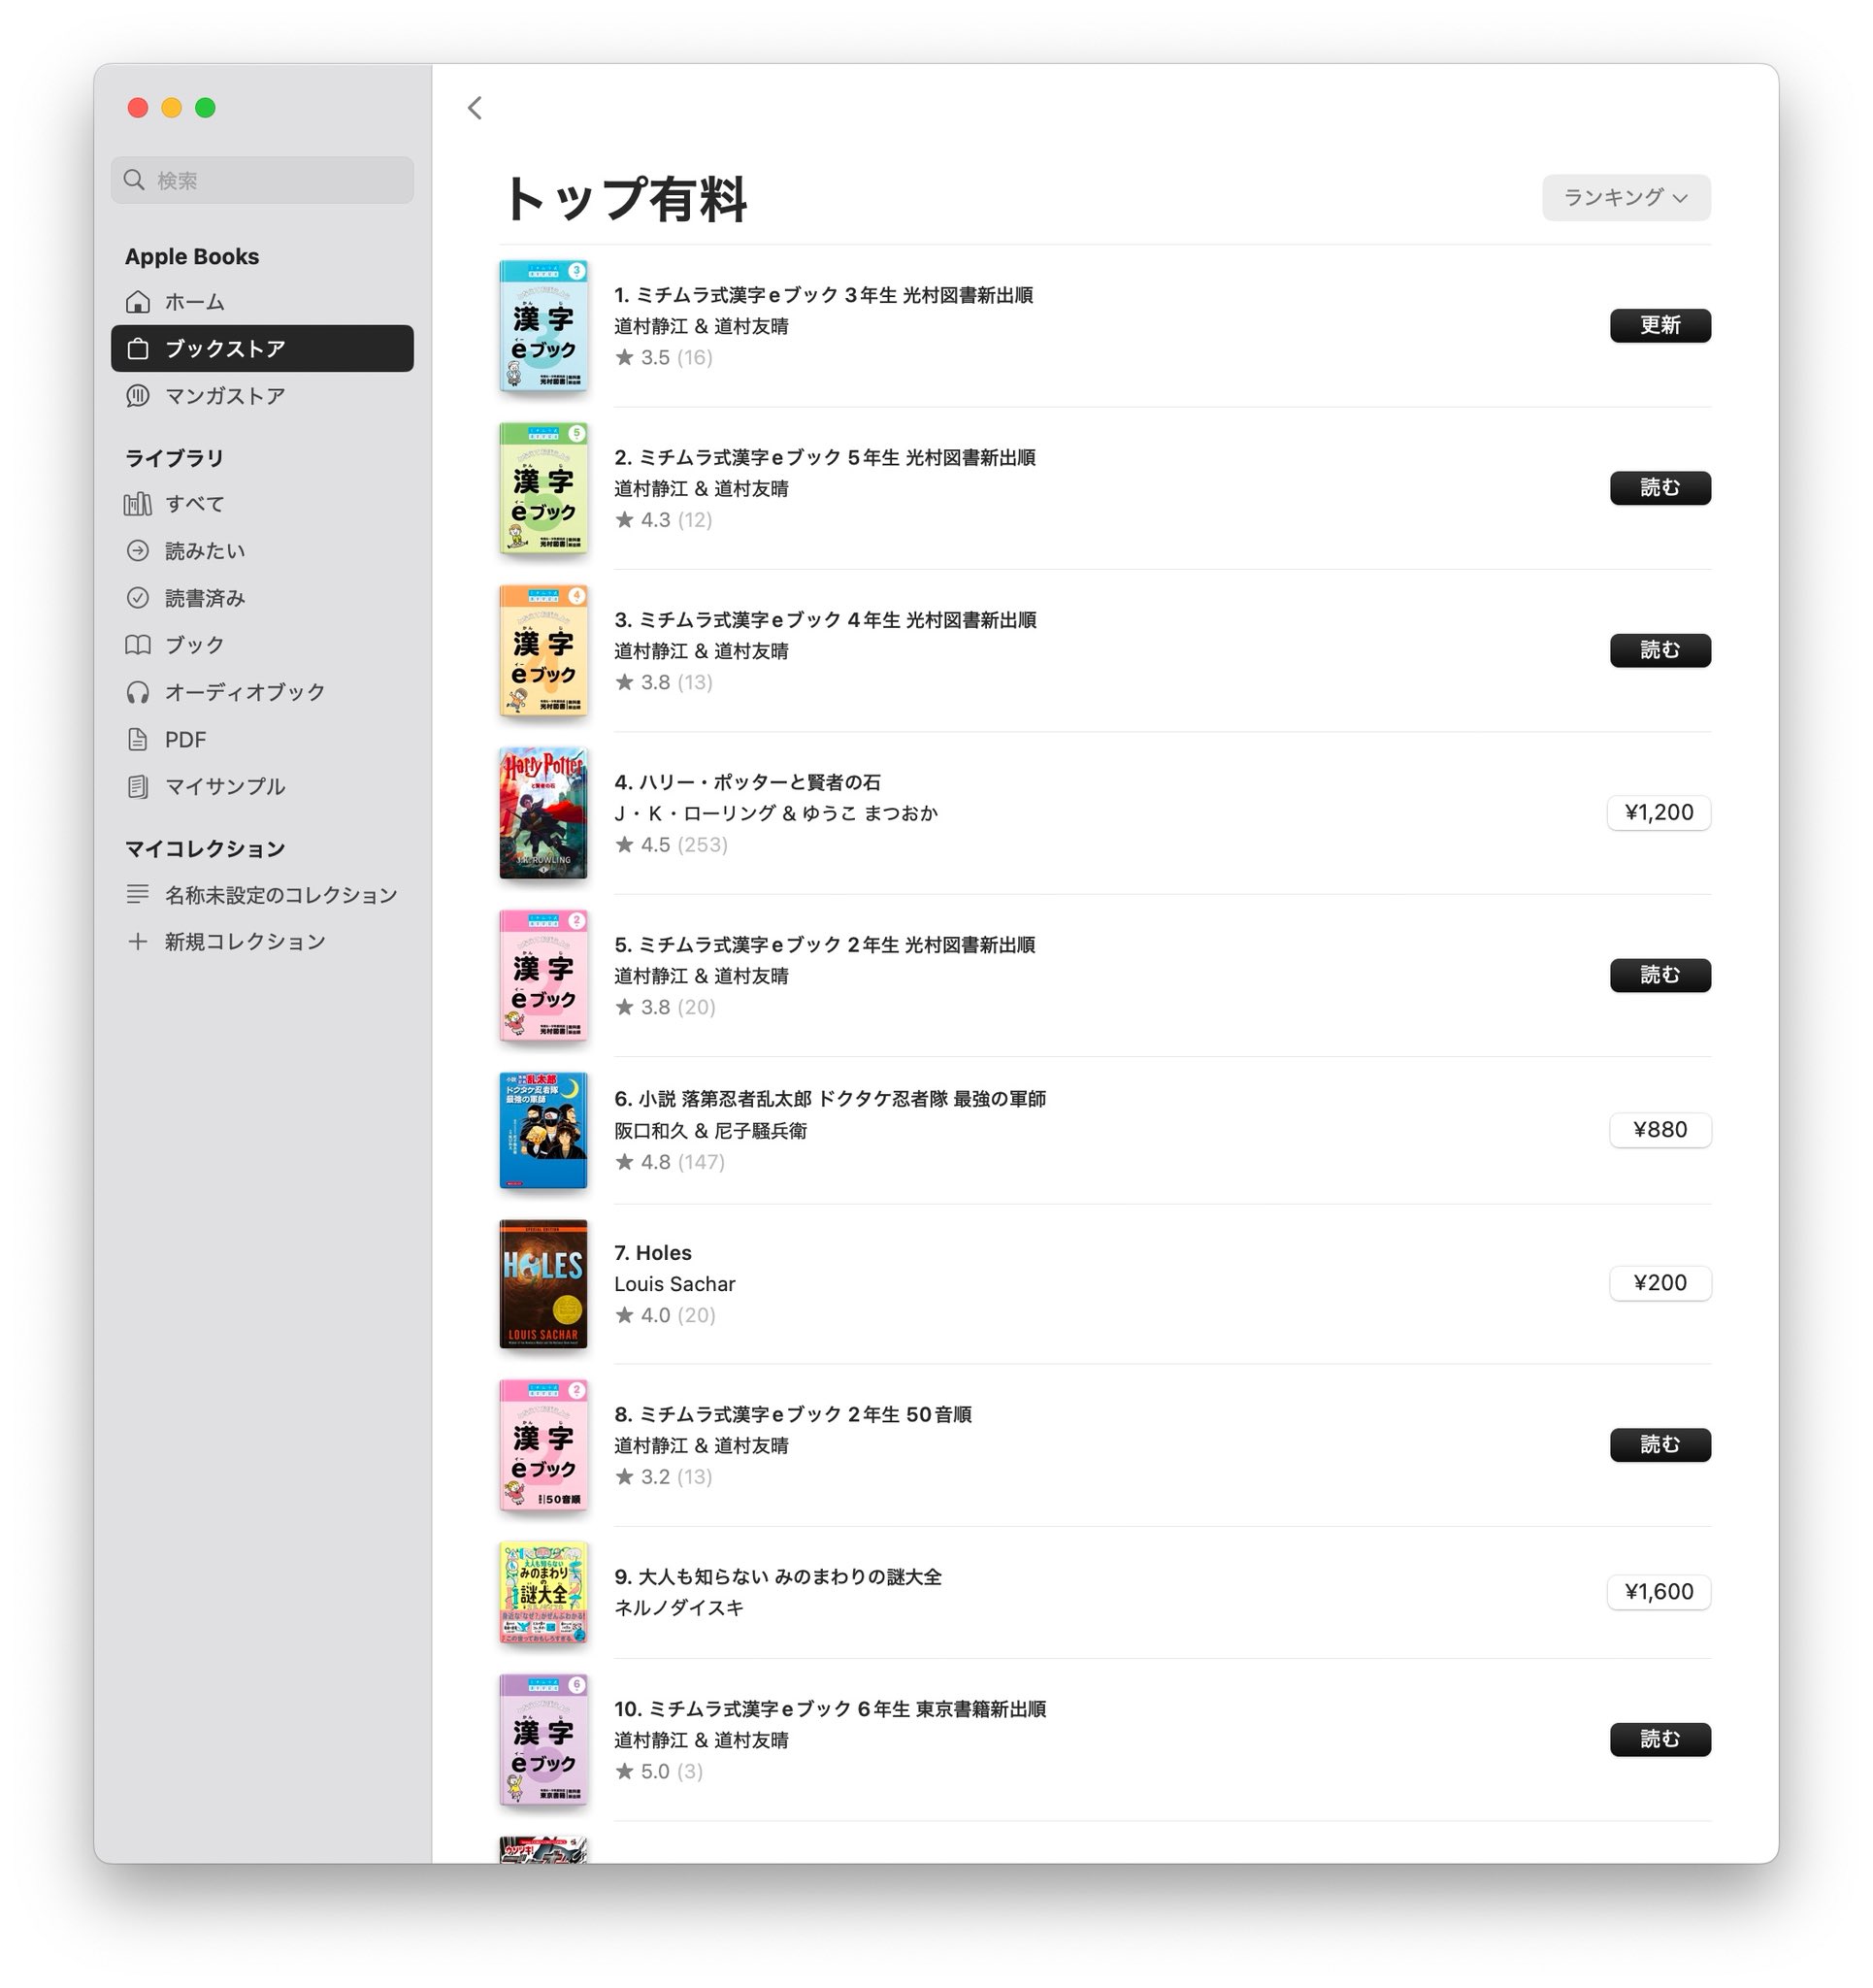Image resolution: width=1873 pixels, height=1988 pixels.
Task: Click author ネルノダイスキ
Action: tap(678, 1608)
